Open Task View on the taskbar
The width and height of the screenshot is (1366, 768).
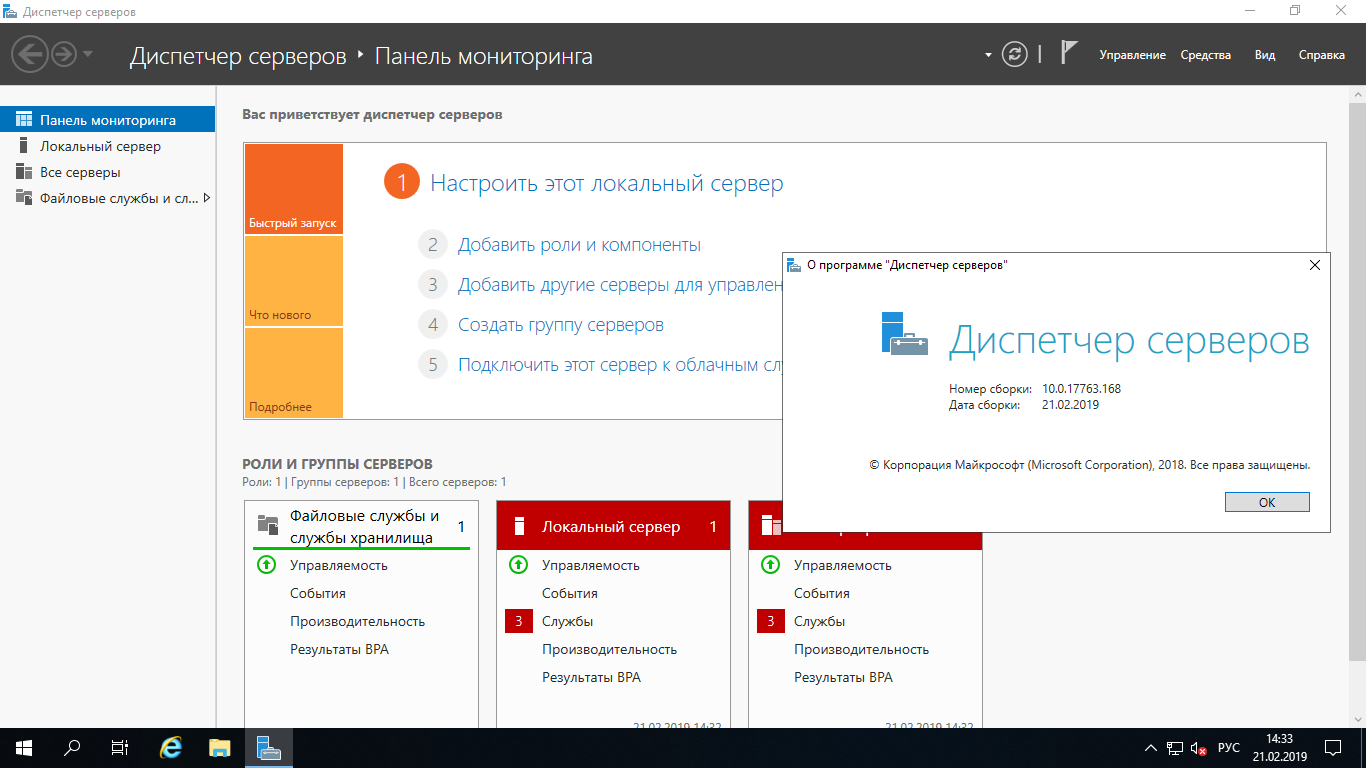(x=119, y=747)
